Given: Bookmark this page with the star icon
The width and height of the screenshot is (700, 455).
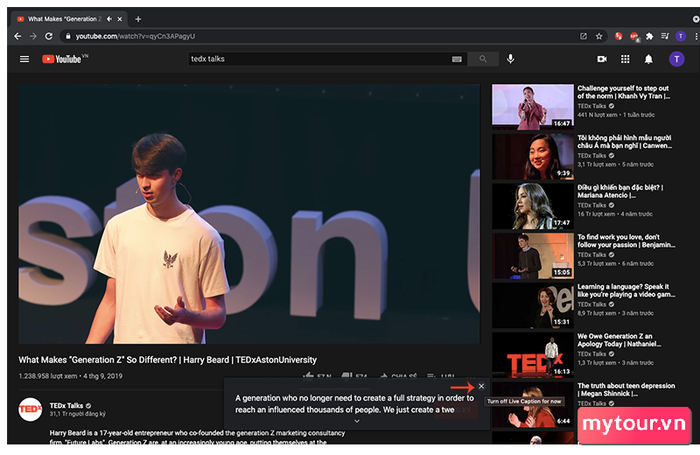Looking at the screenshot, I should click(599, 36).
